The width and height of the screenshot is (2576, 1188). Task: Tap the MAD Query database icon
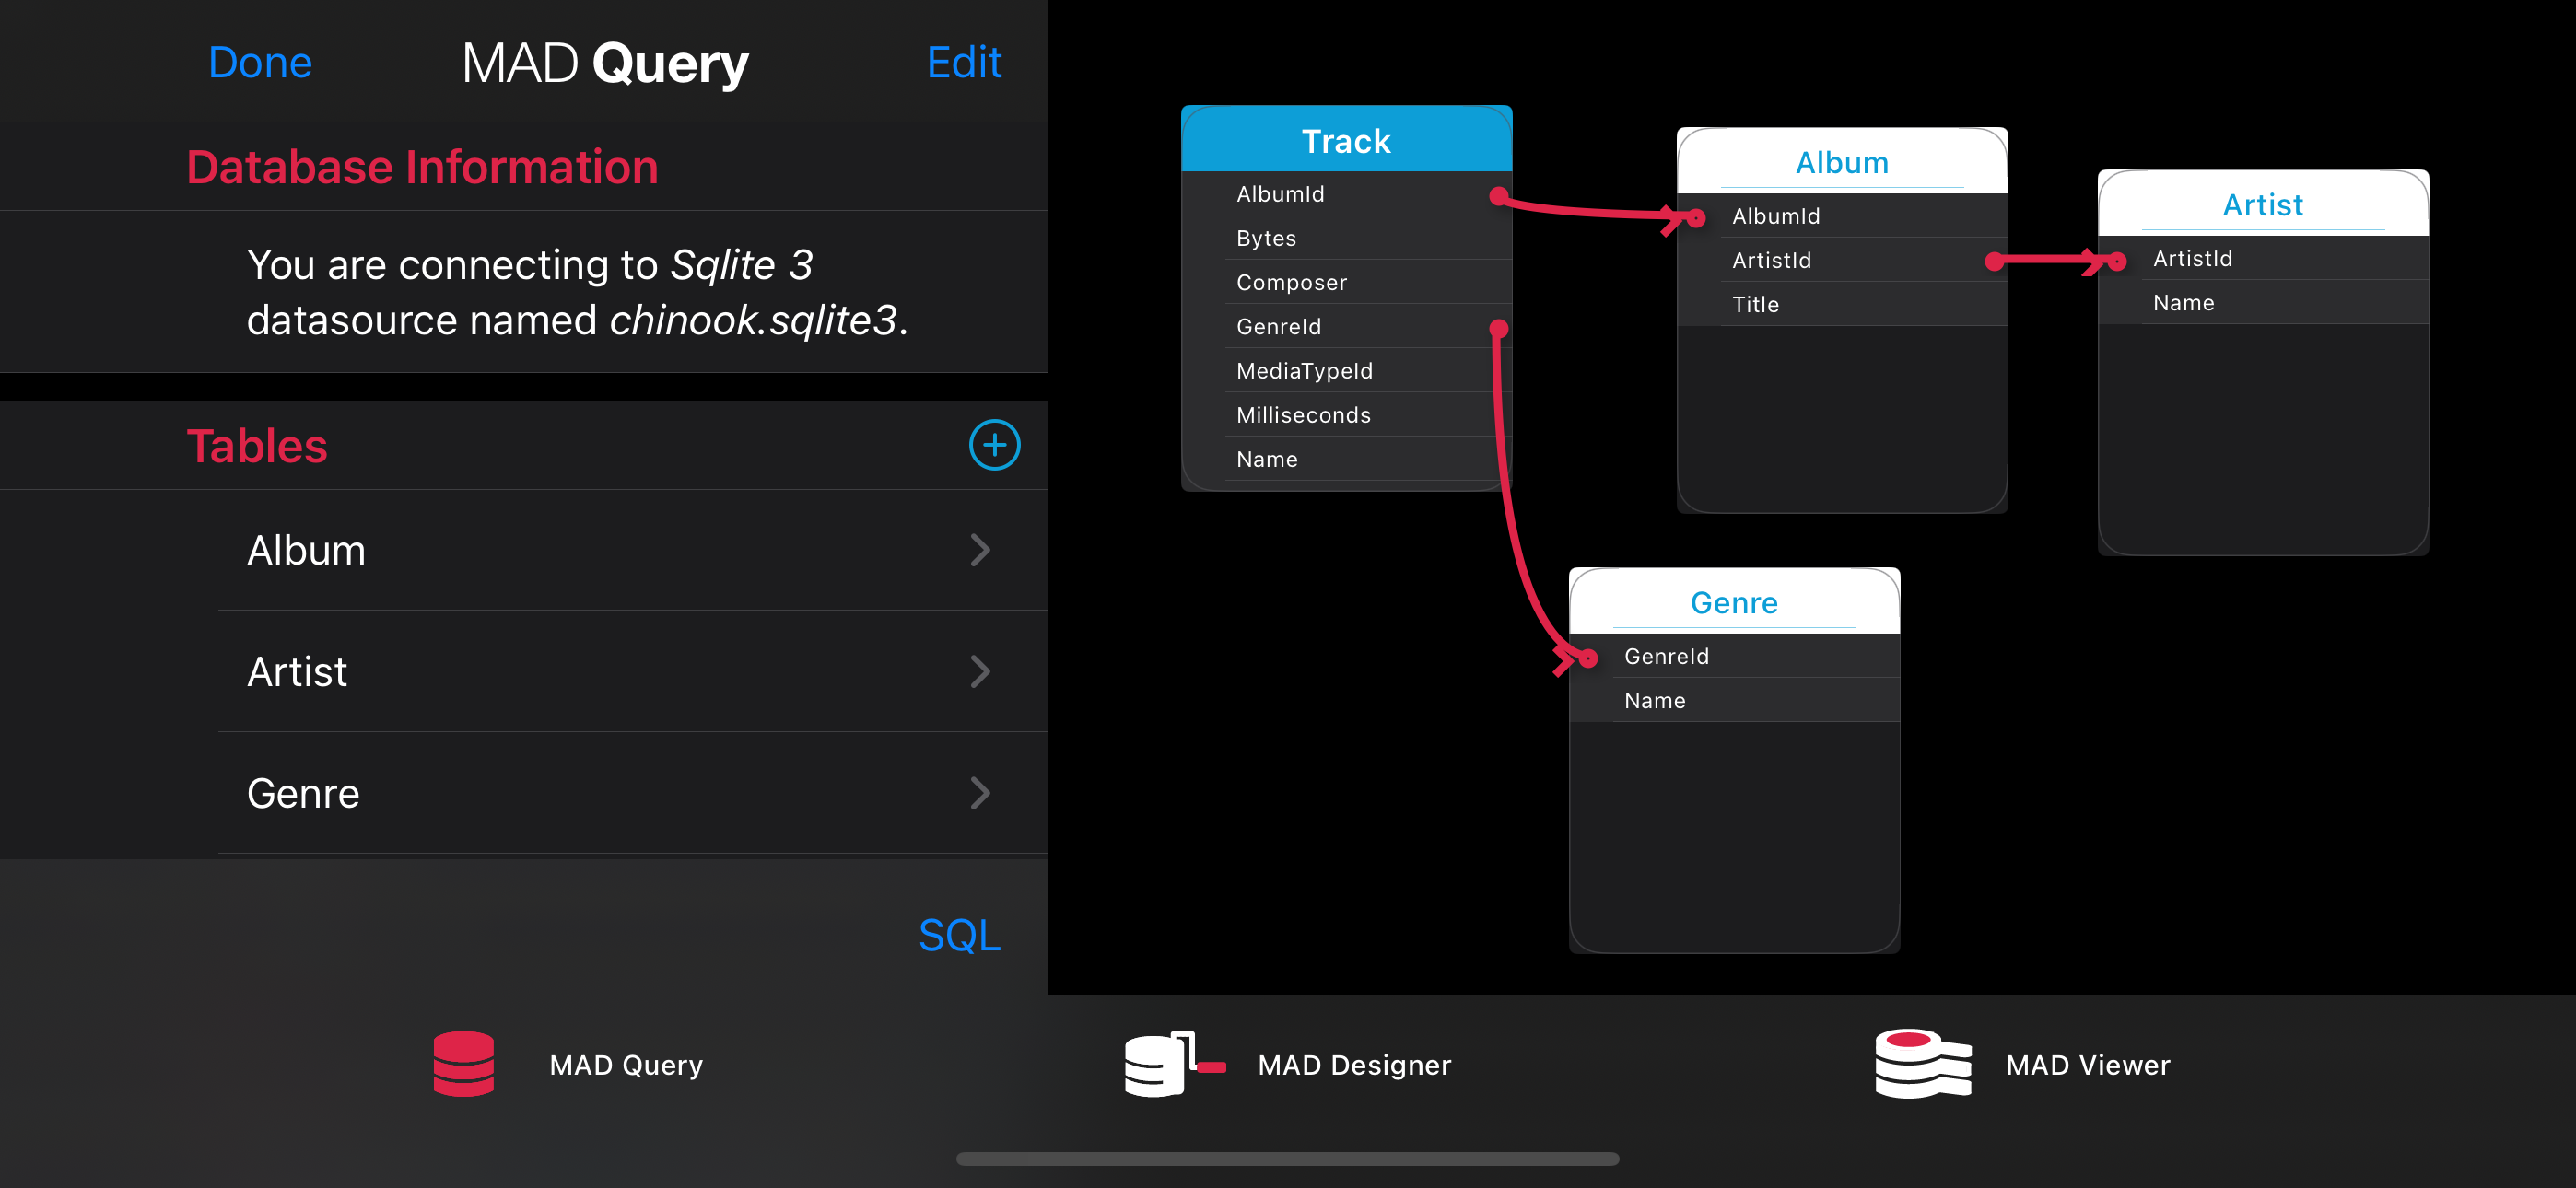(x=463, y=1064)
